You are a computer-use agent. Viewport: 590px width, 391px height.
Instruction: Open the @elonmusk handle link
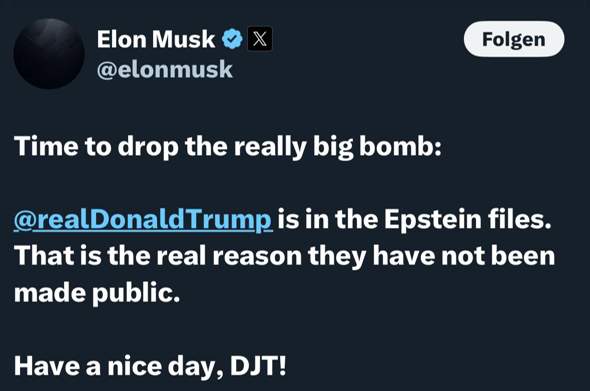pos(164,70)
